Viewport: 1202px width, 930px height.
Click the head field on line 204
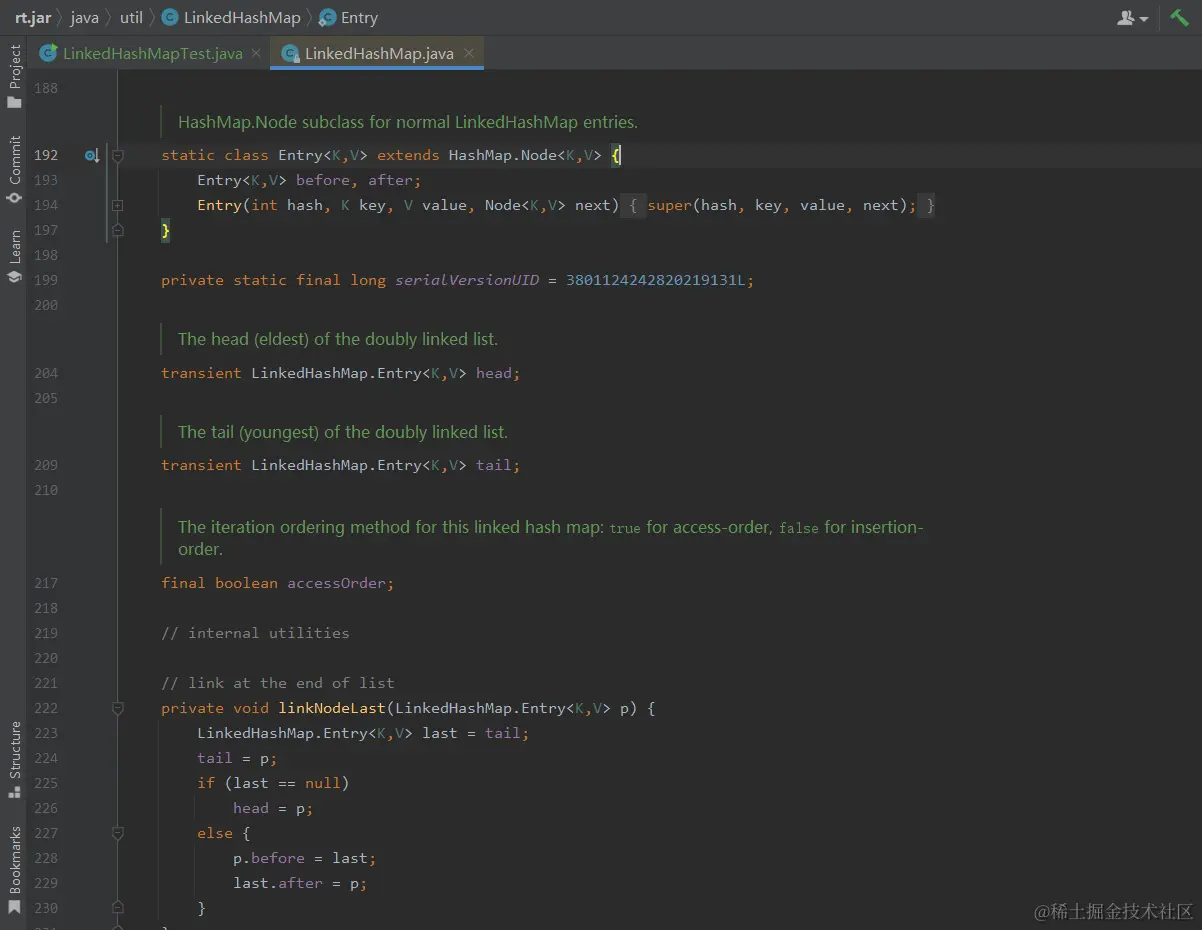pyautogui.click(x=494, y=373)
